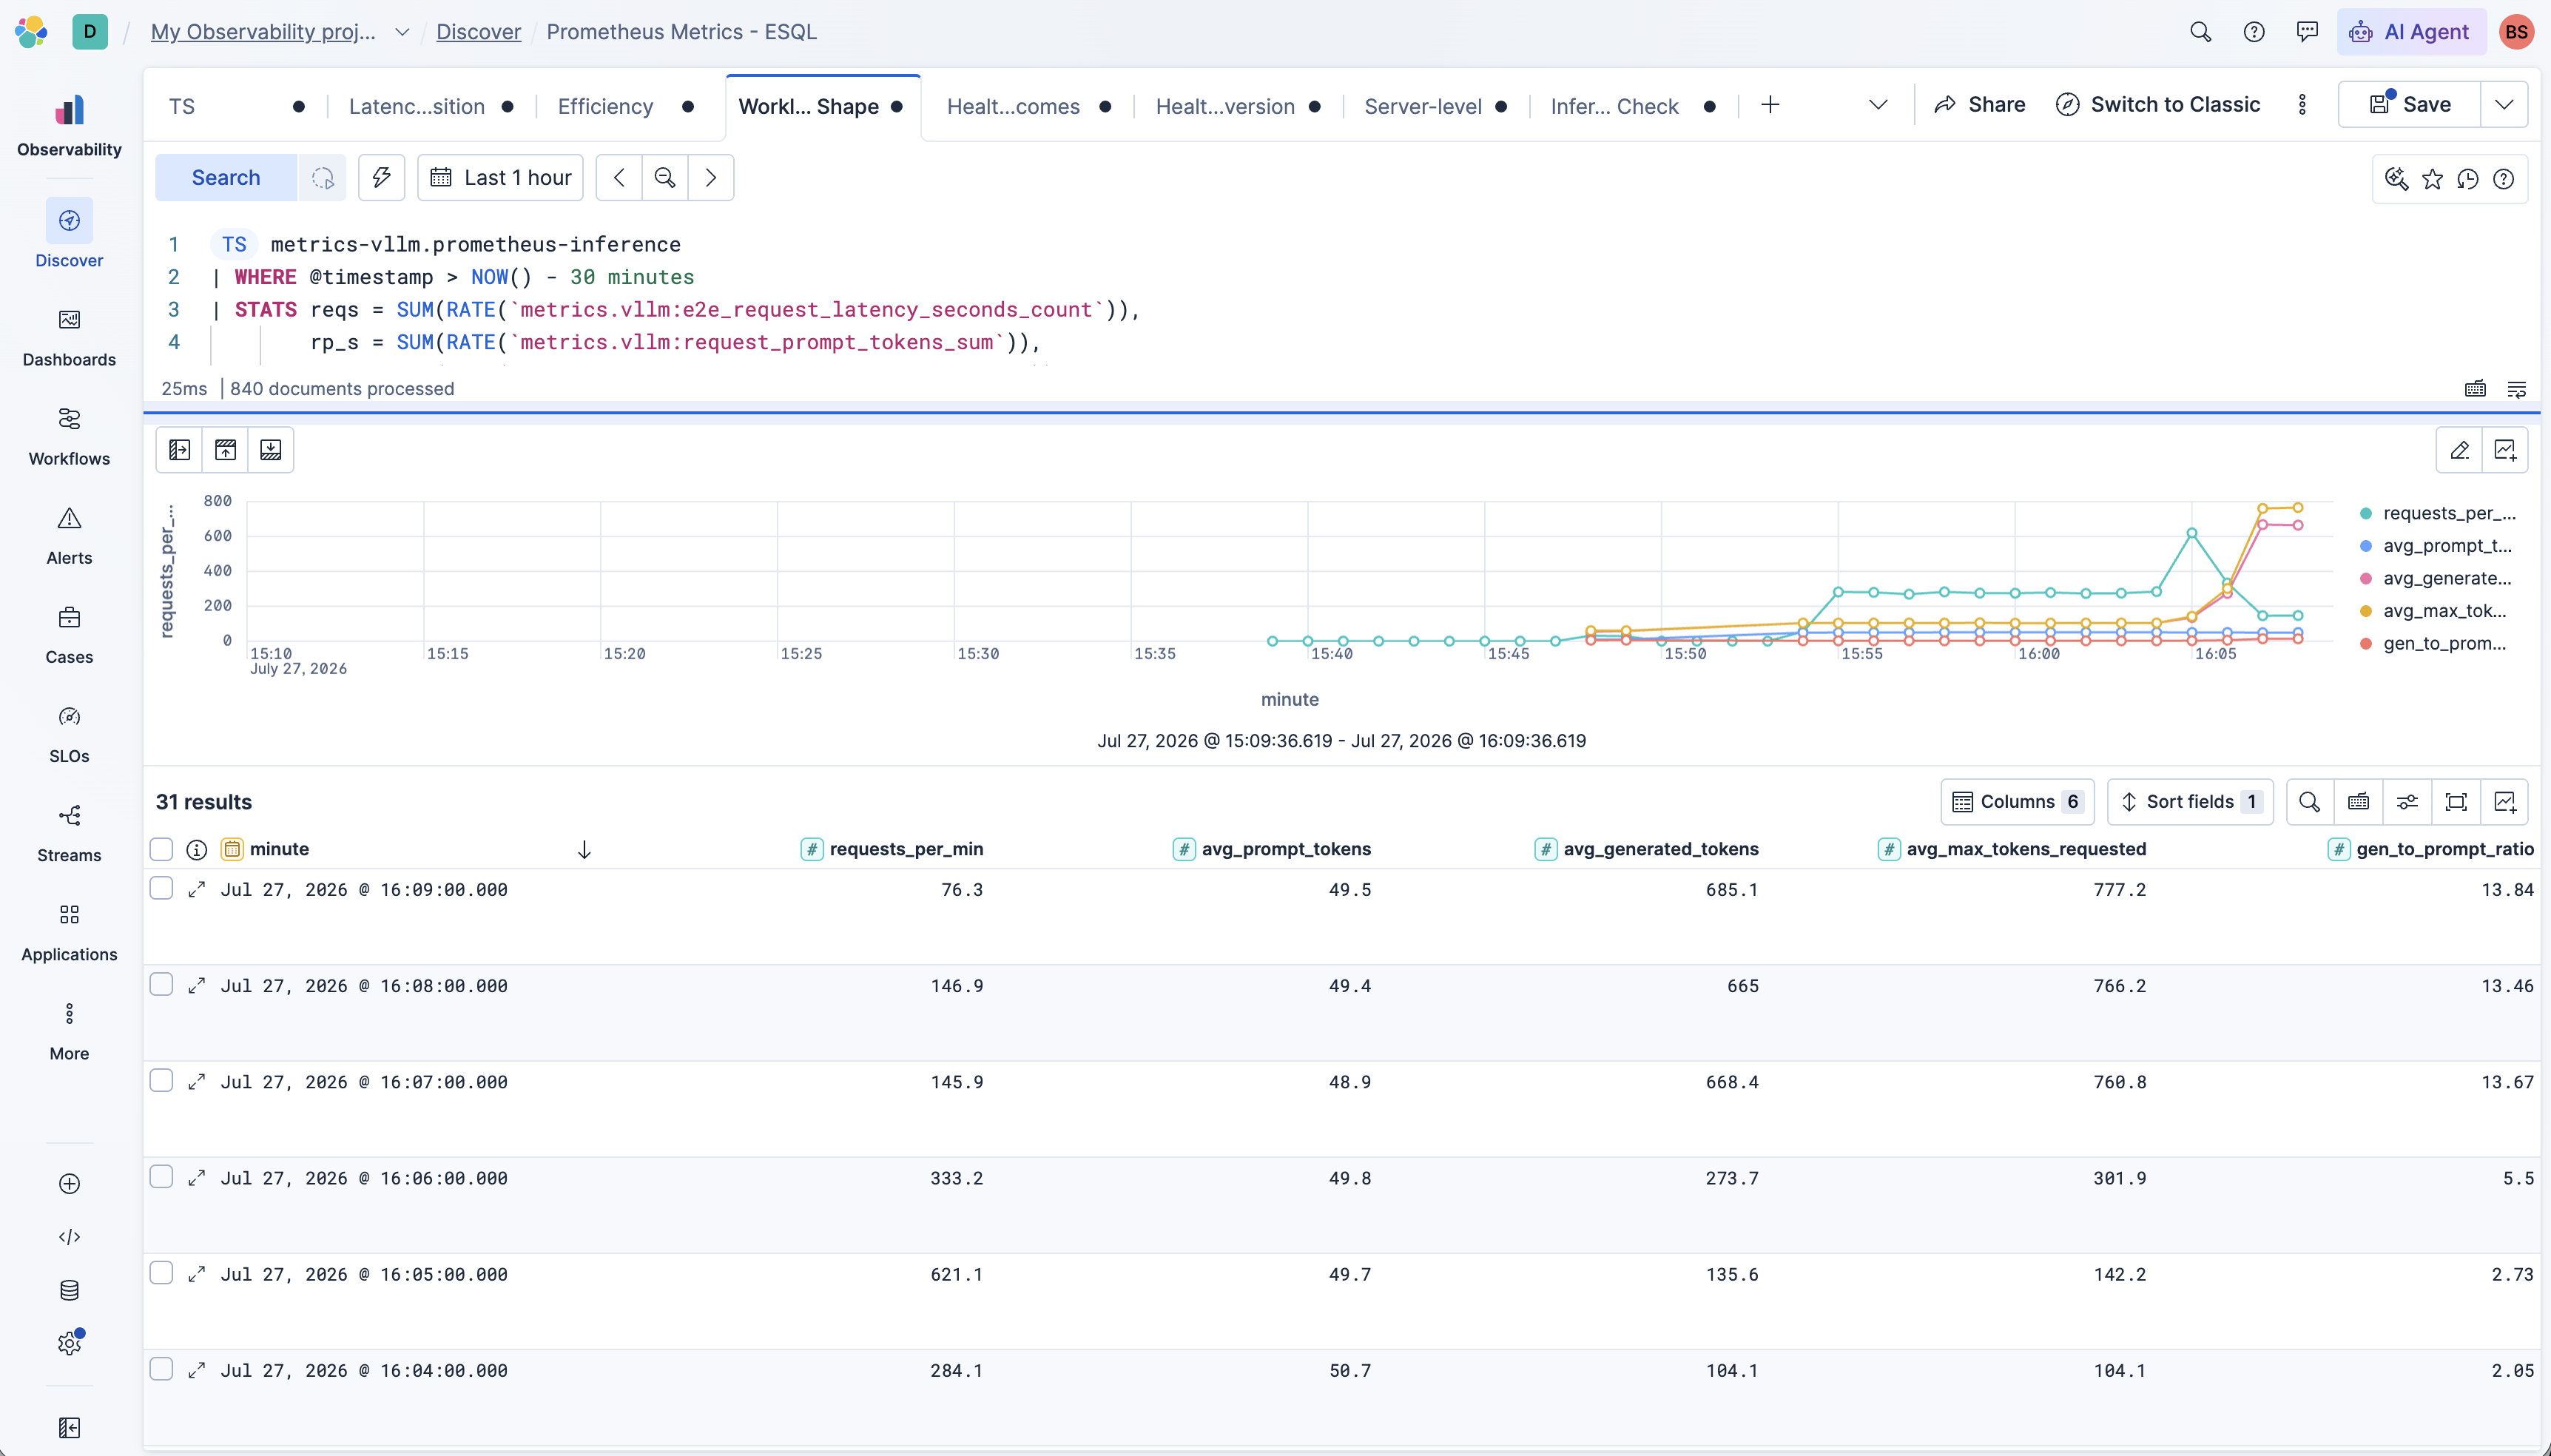Follow the Discover breadcrumb link
The height and width of the screenshot is (1456, 2551).
click(x=478, y=32)
